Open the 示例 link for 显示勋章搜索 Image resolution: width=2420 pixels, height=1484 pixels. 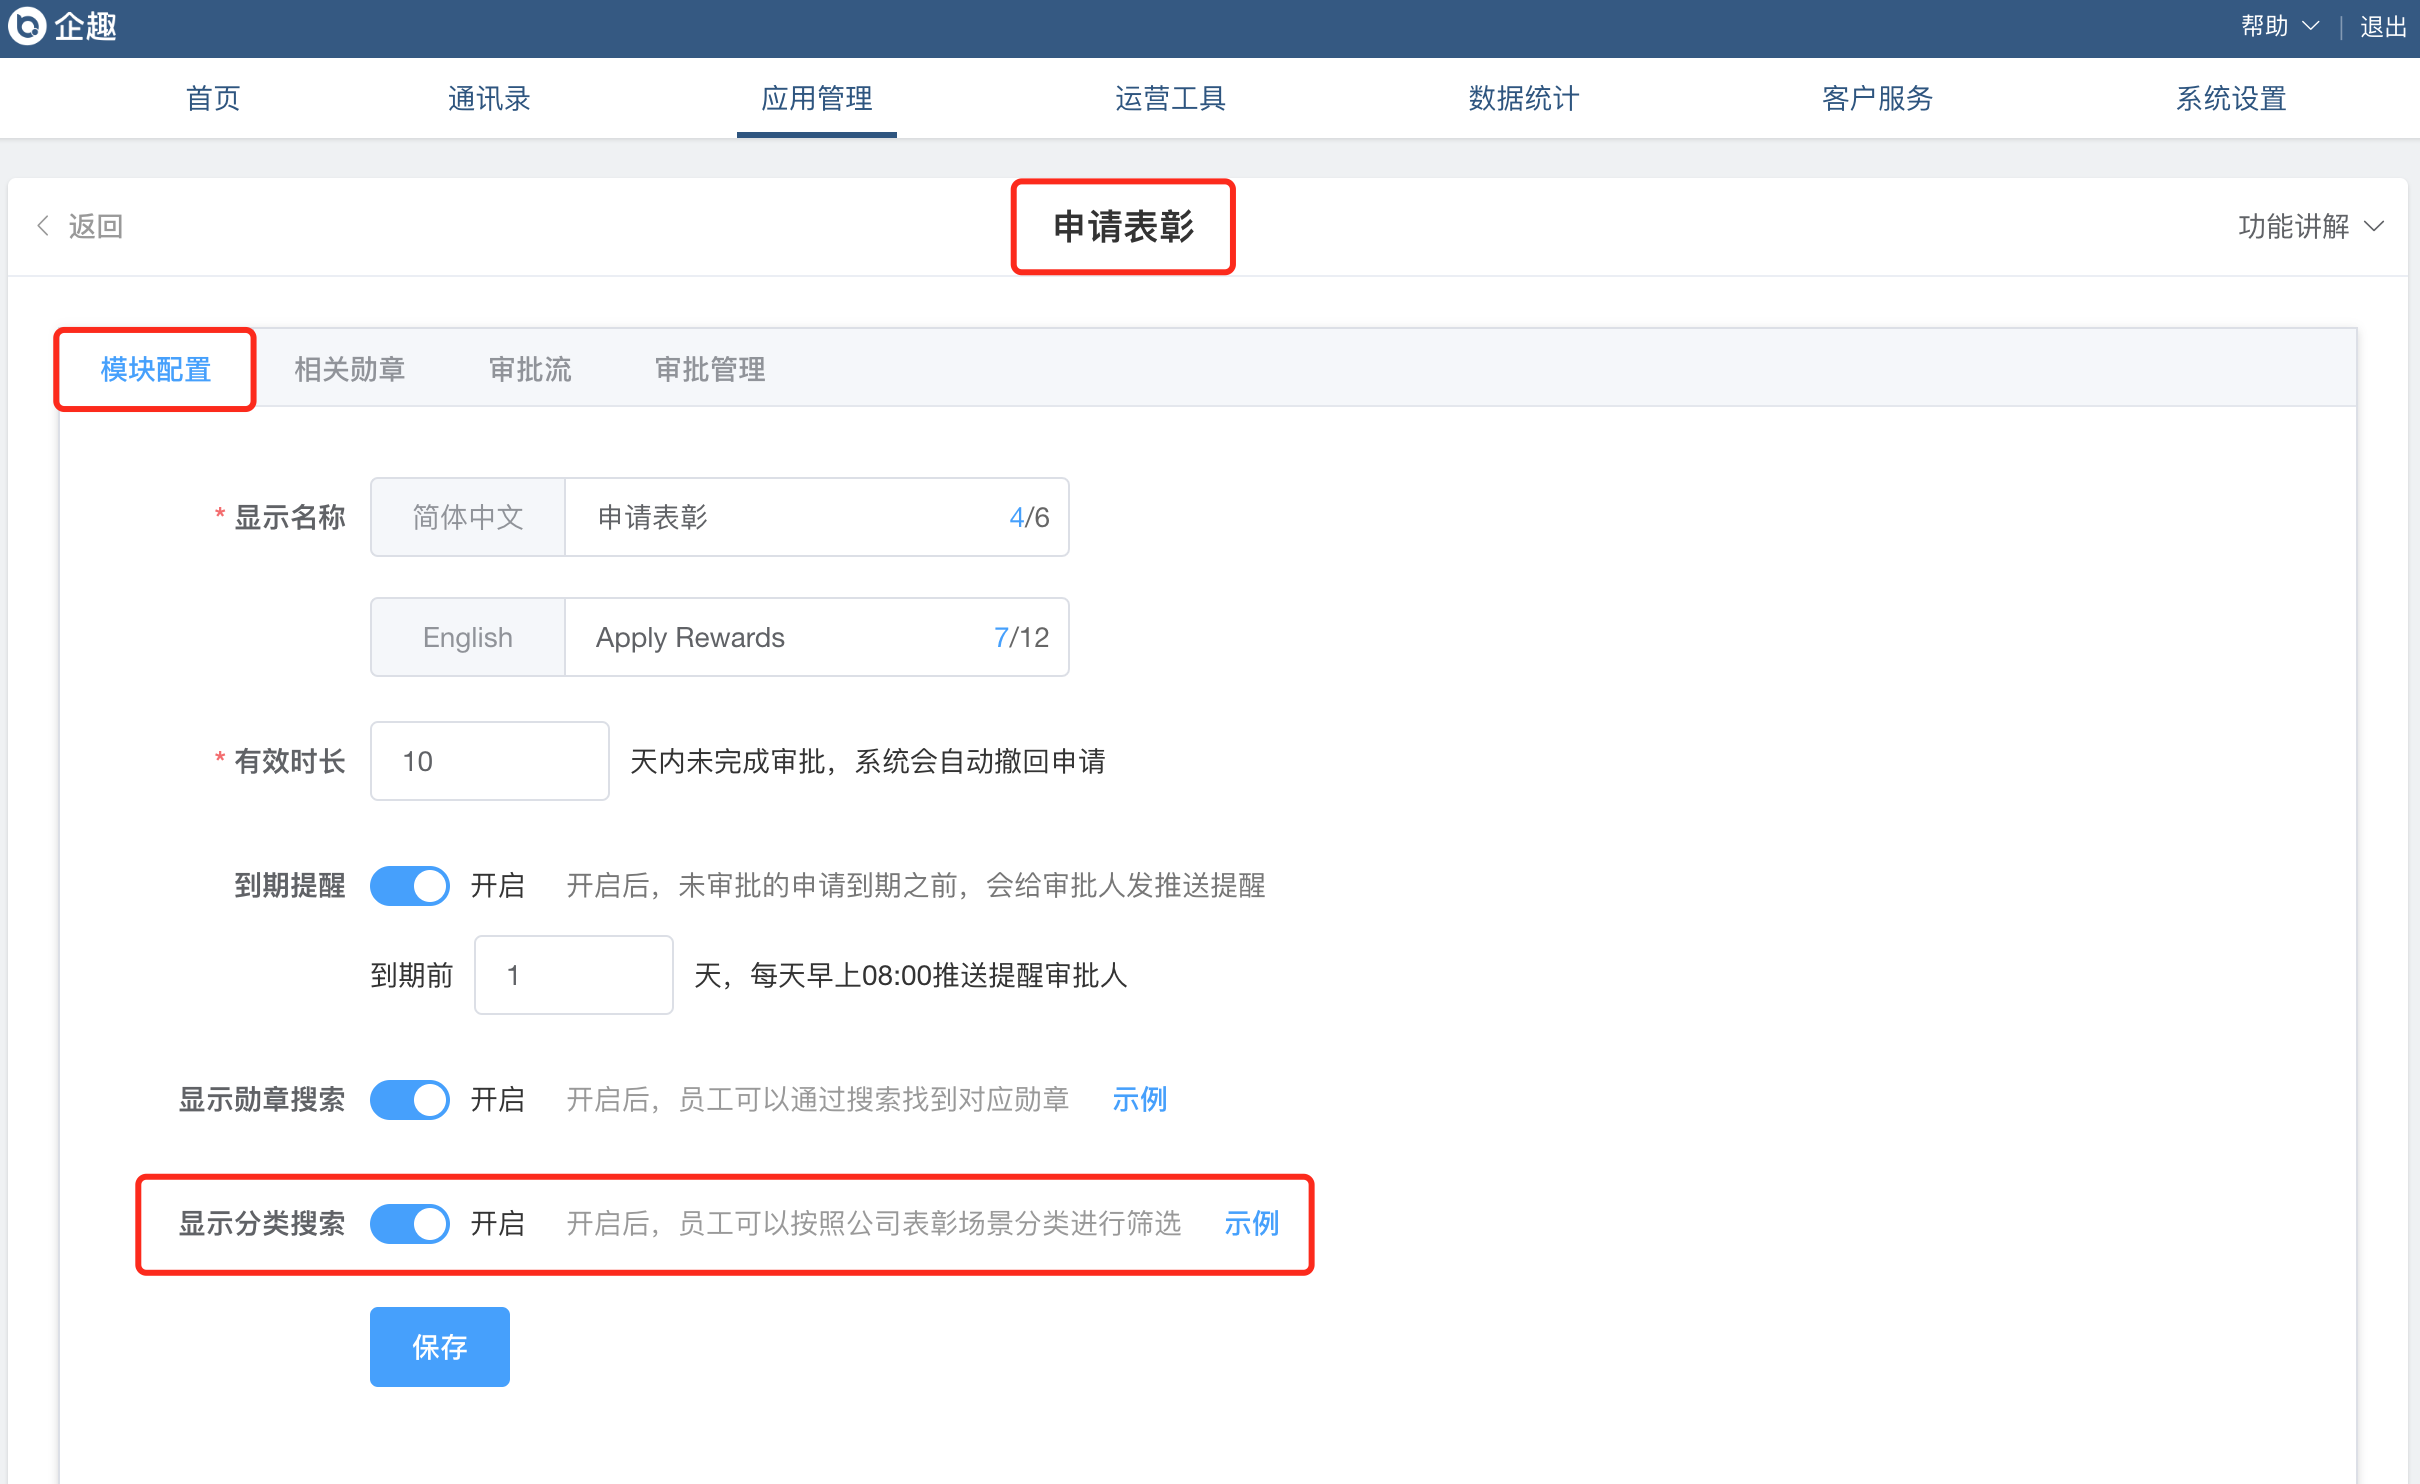(1139, 1099)
